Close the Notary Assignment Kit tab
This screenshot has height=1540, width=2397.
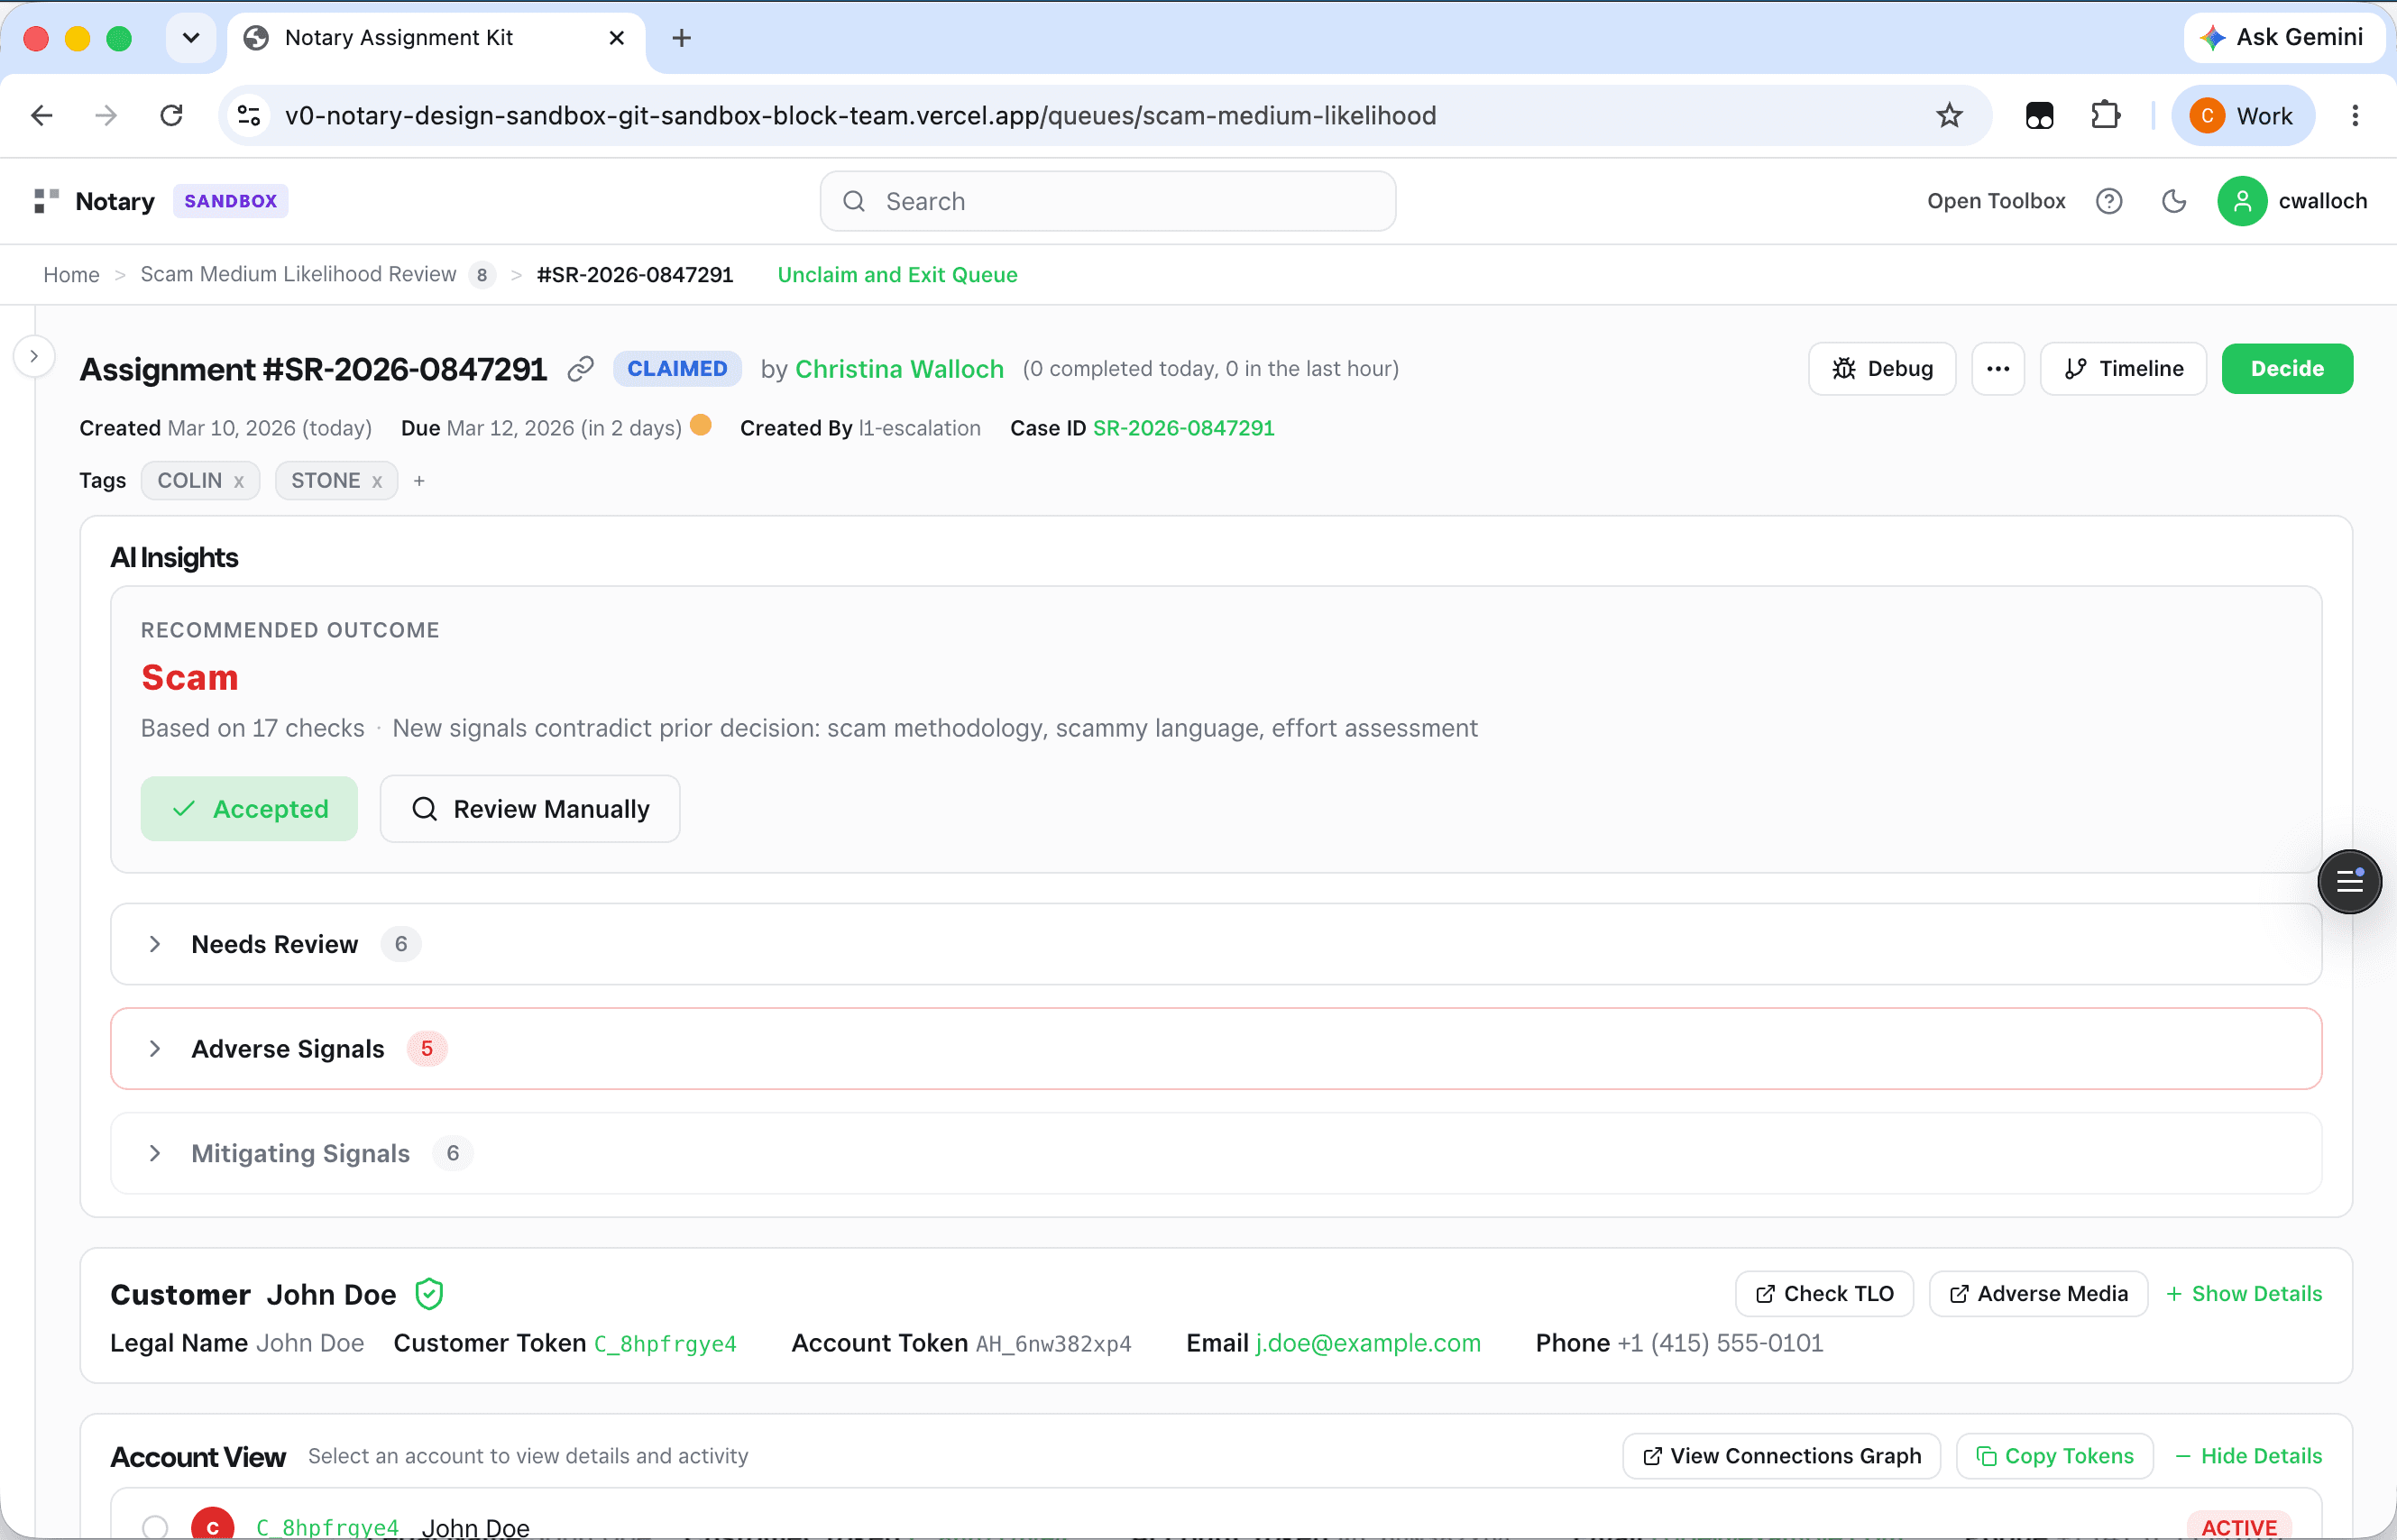pyautogui.click(x=616, y=38)
